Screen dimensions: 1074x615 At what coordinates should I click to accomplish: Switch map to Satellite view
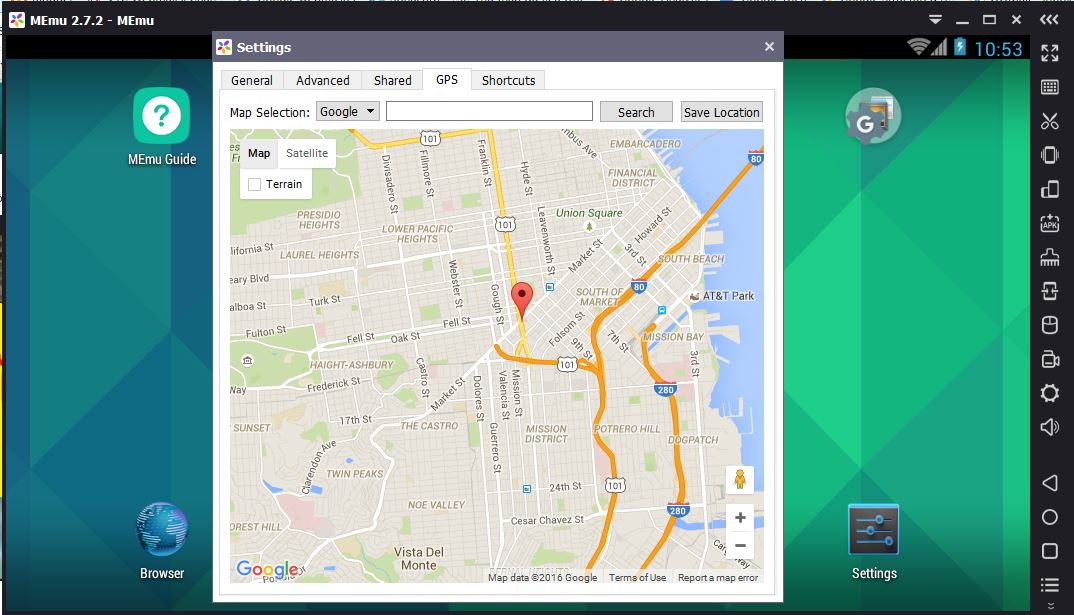tap(307, 153)
